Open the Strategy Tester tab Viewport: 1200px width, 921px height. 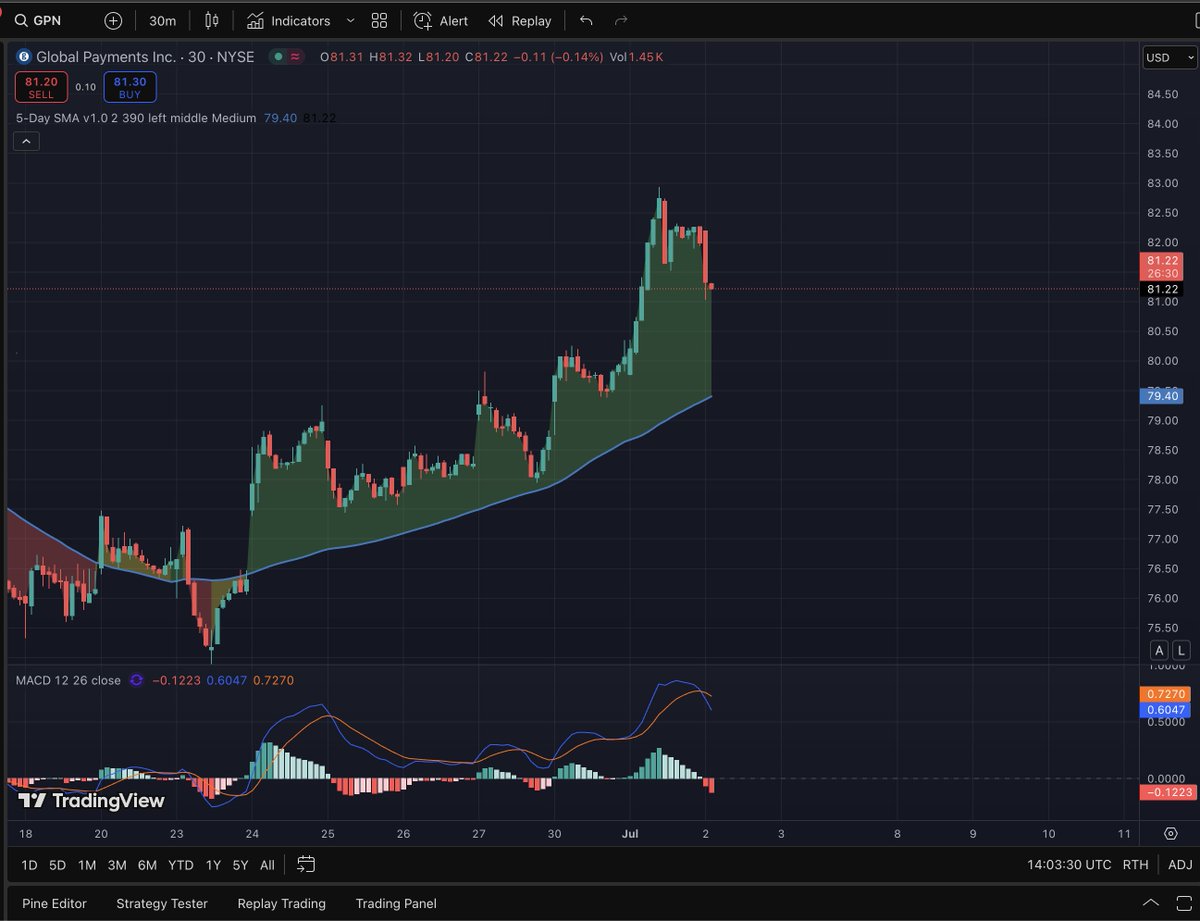[162, 903]
